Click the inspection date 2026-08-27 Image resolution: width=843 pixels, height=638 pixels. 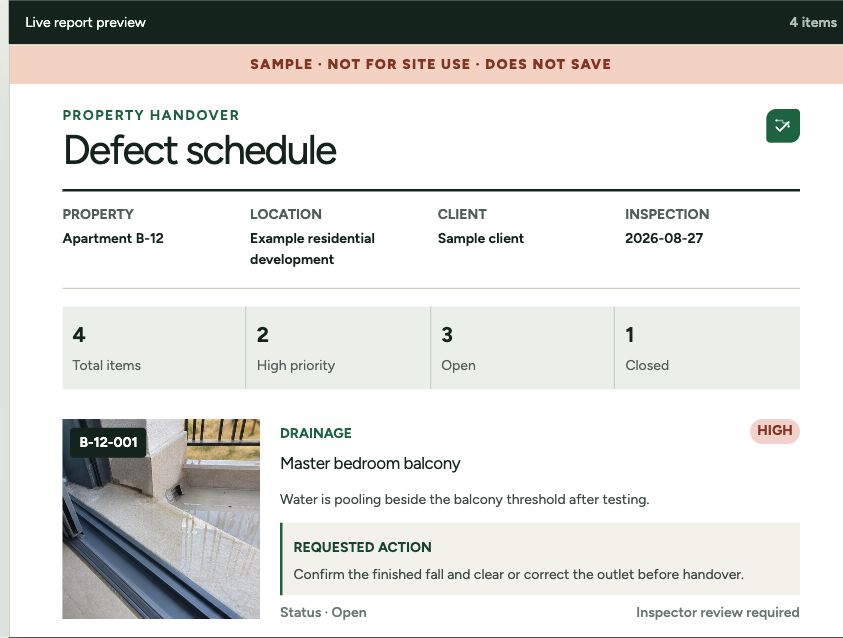[x=664, y=238]
